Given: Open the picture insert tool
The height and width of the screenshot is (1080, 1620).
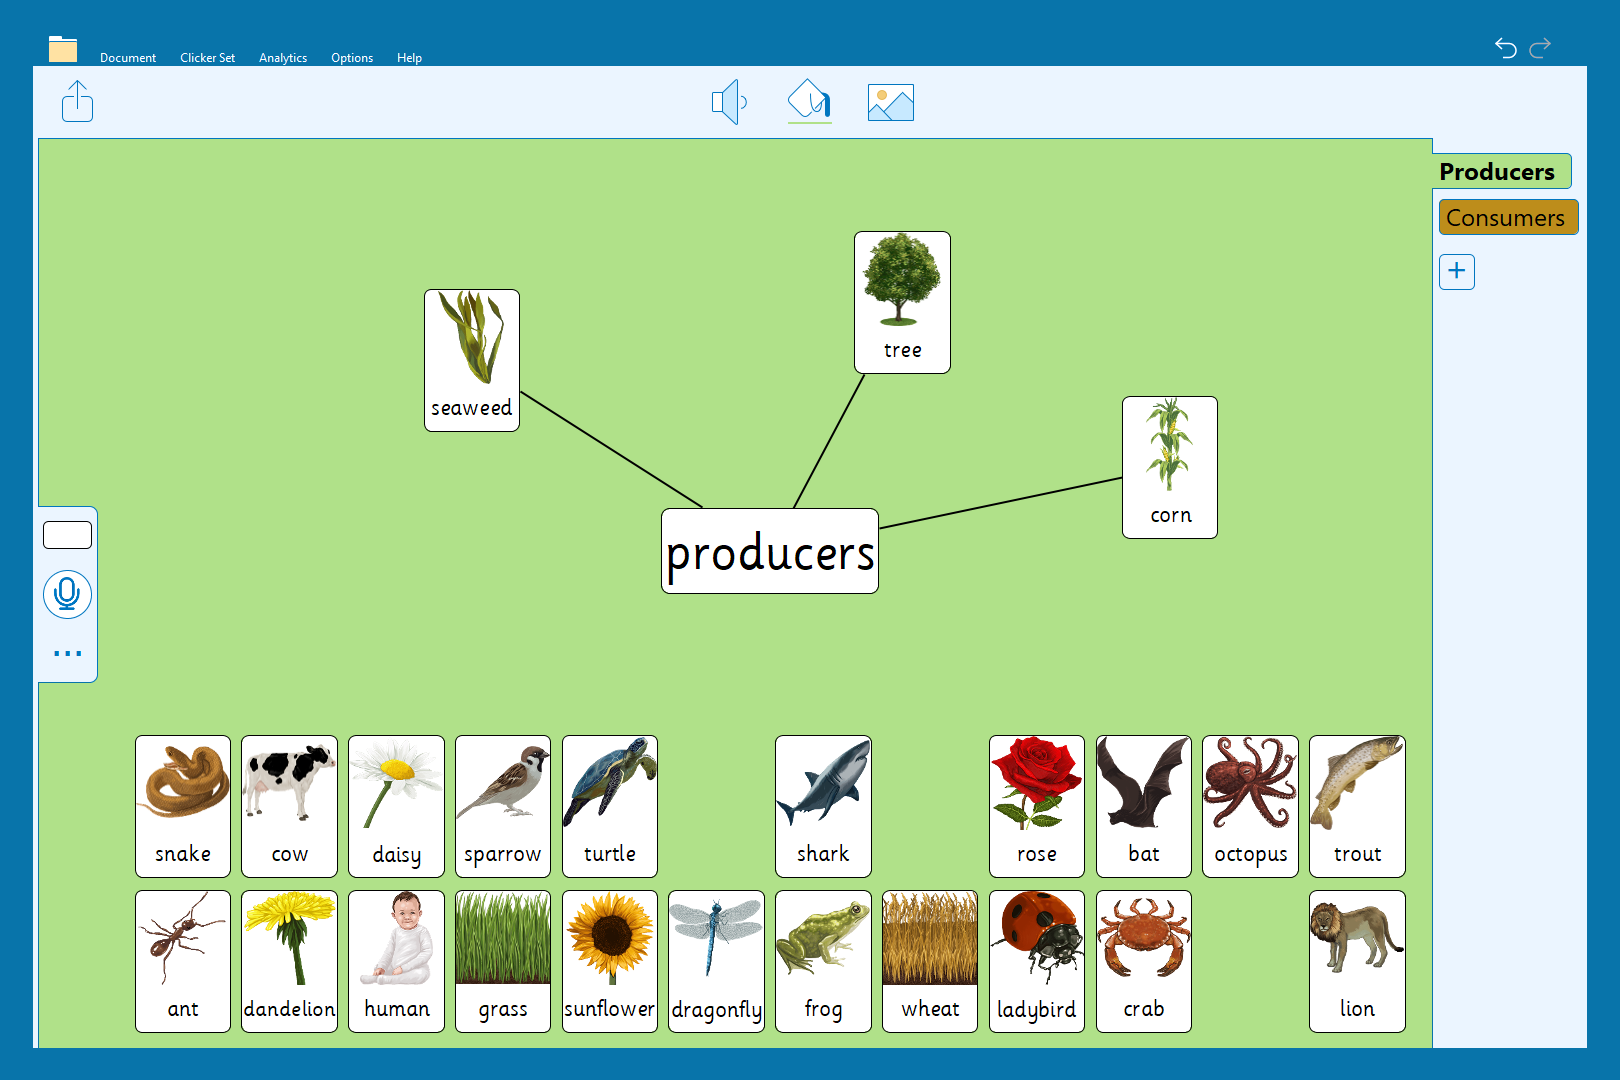Looking at the screenshot, I should [x=890, y=102].
